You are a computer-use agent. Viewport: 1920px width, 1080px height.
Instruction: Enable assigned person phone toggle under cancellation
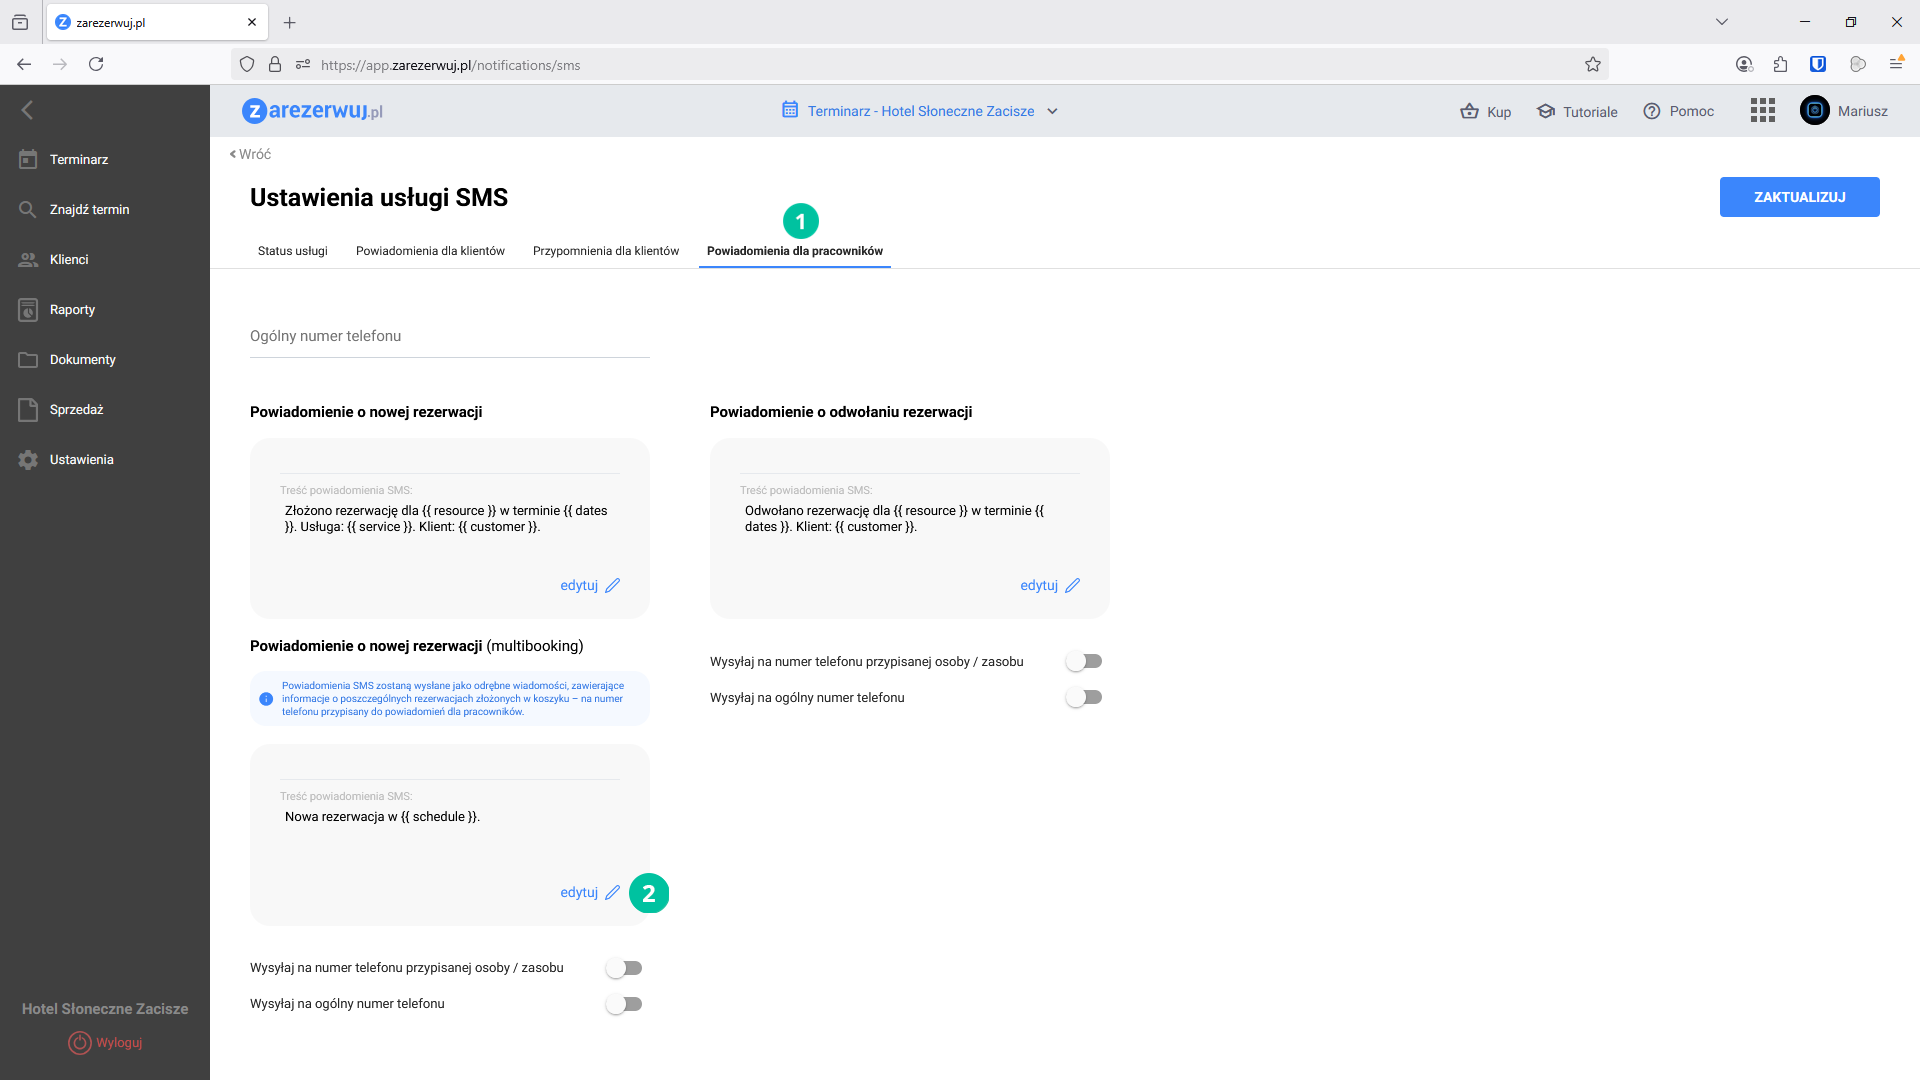point(1084,662)
